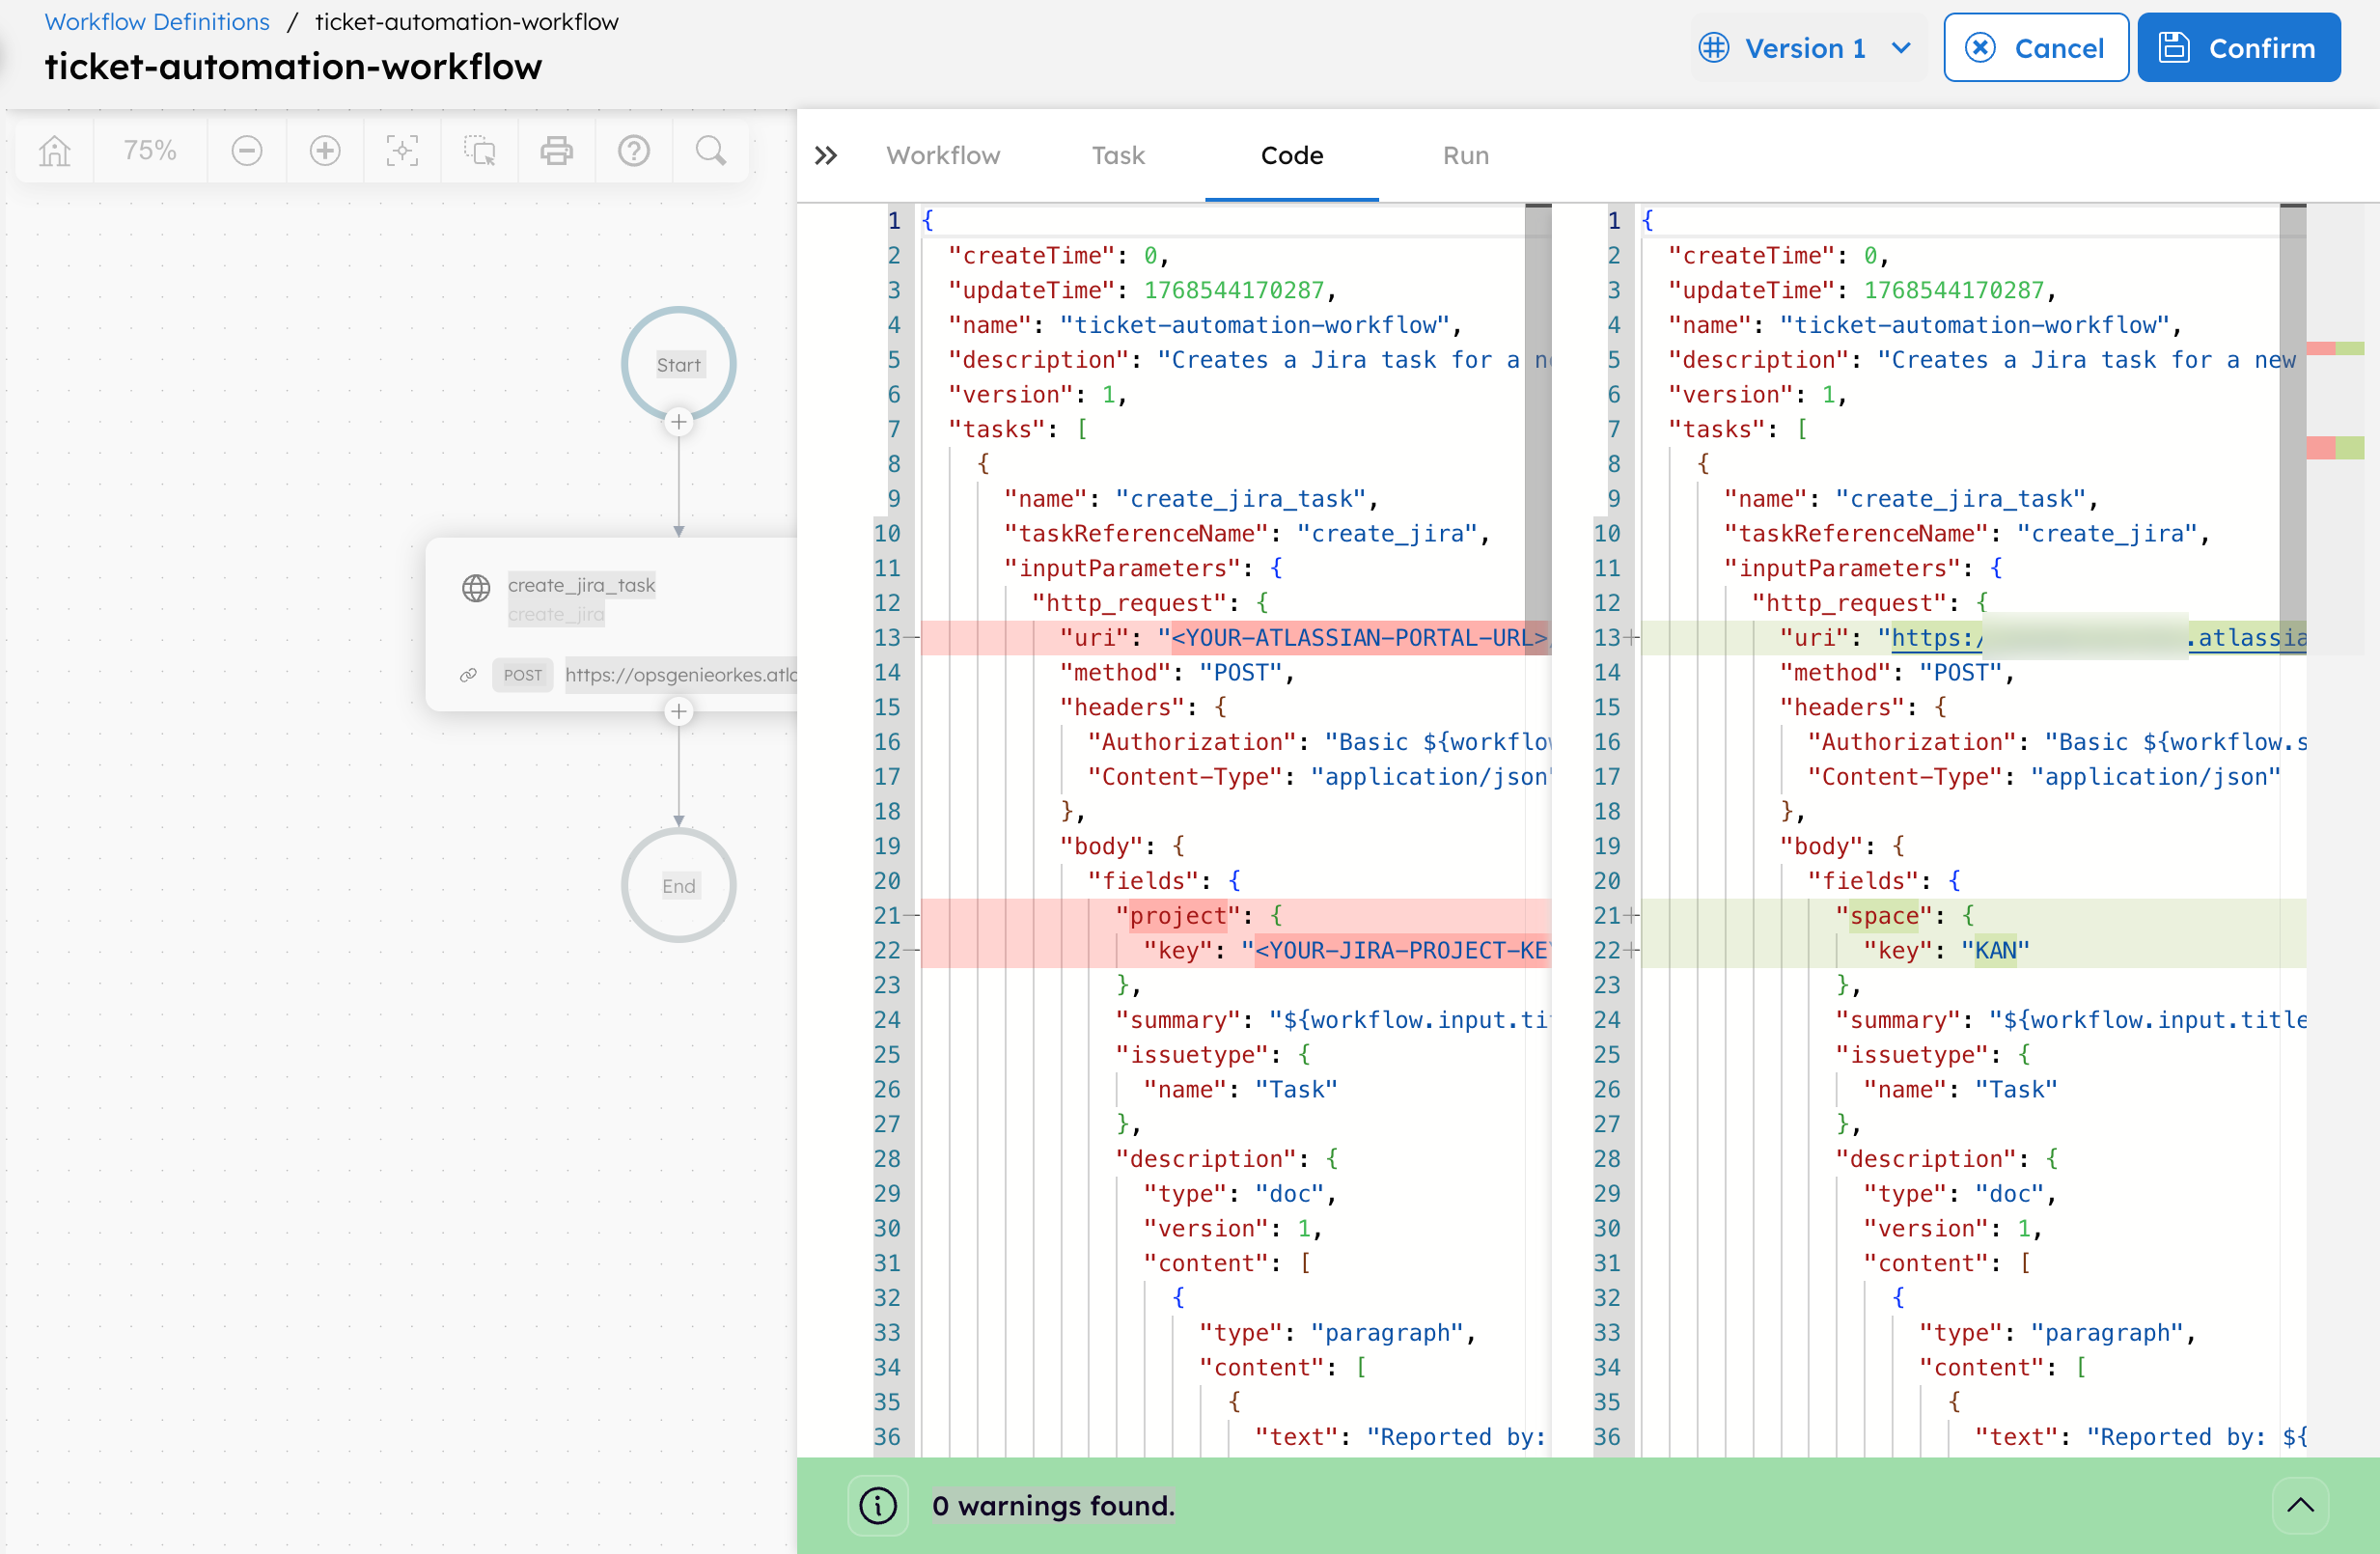Open the Workflow Definitions breadcrumb link

click(x=157, y=22)
